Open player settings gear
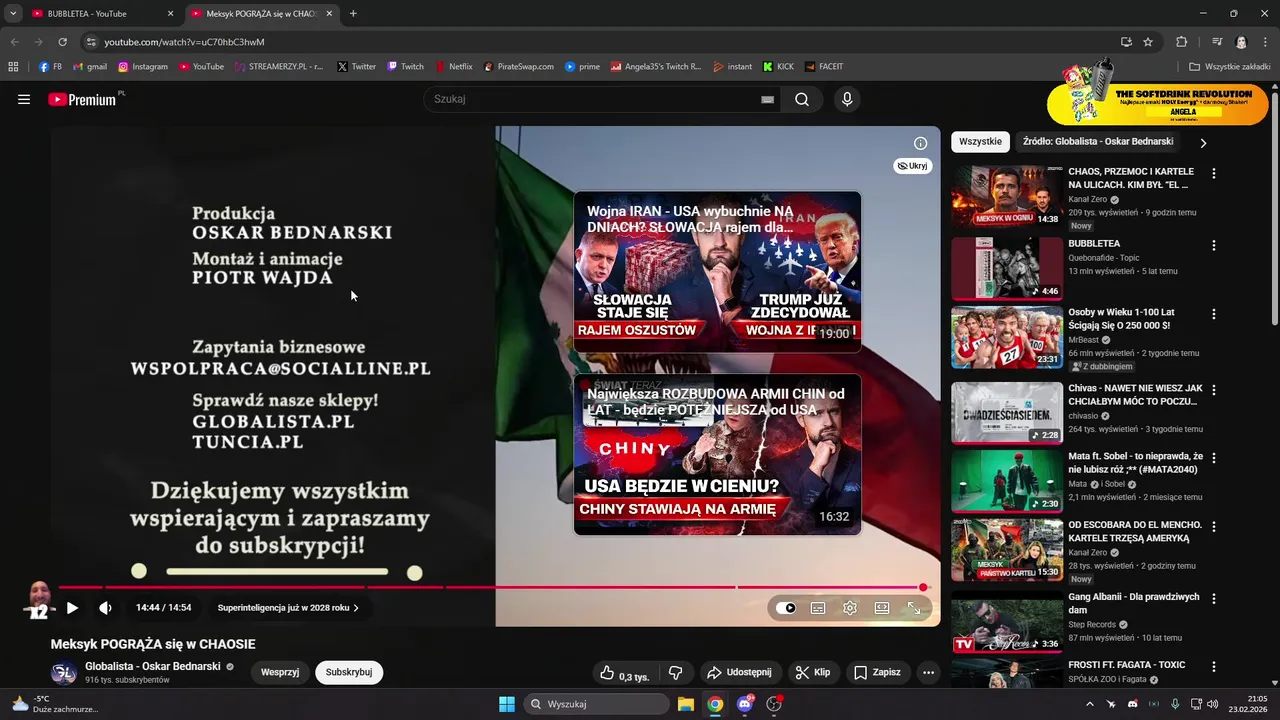The width and height of the screenshot is (1280, 720). point(850,607)
